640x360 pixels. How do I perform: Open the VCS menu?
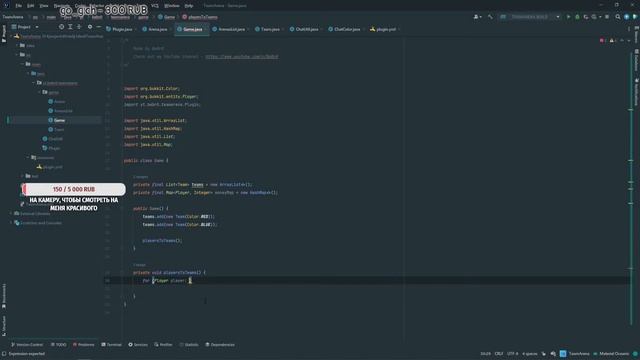[155, 6]
